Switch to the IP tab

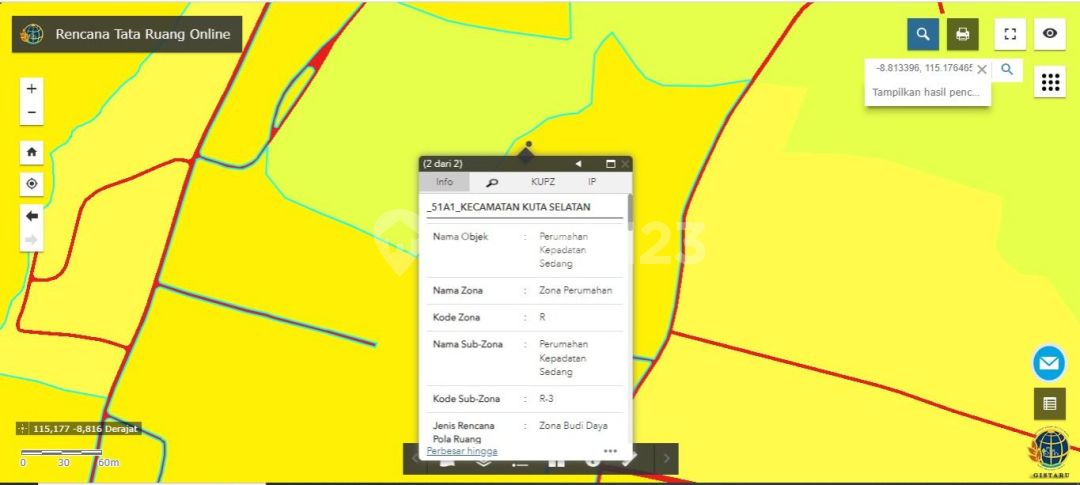coord(592,182)
